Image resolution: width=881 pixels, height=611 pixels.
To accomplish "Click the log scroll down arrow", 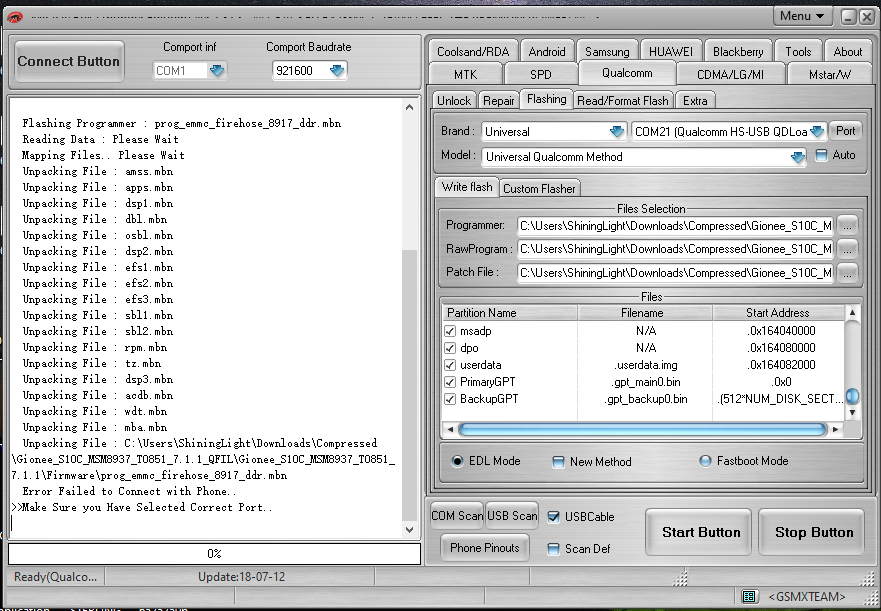I will pos(409,529).
